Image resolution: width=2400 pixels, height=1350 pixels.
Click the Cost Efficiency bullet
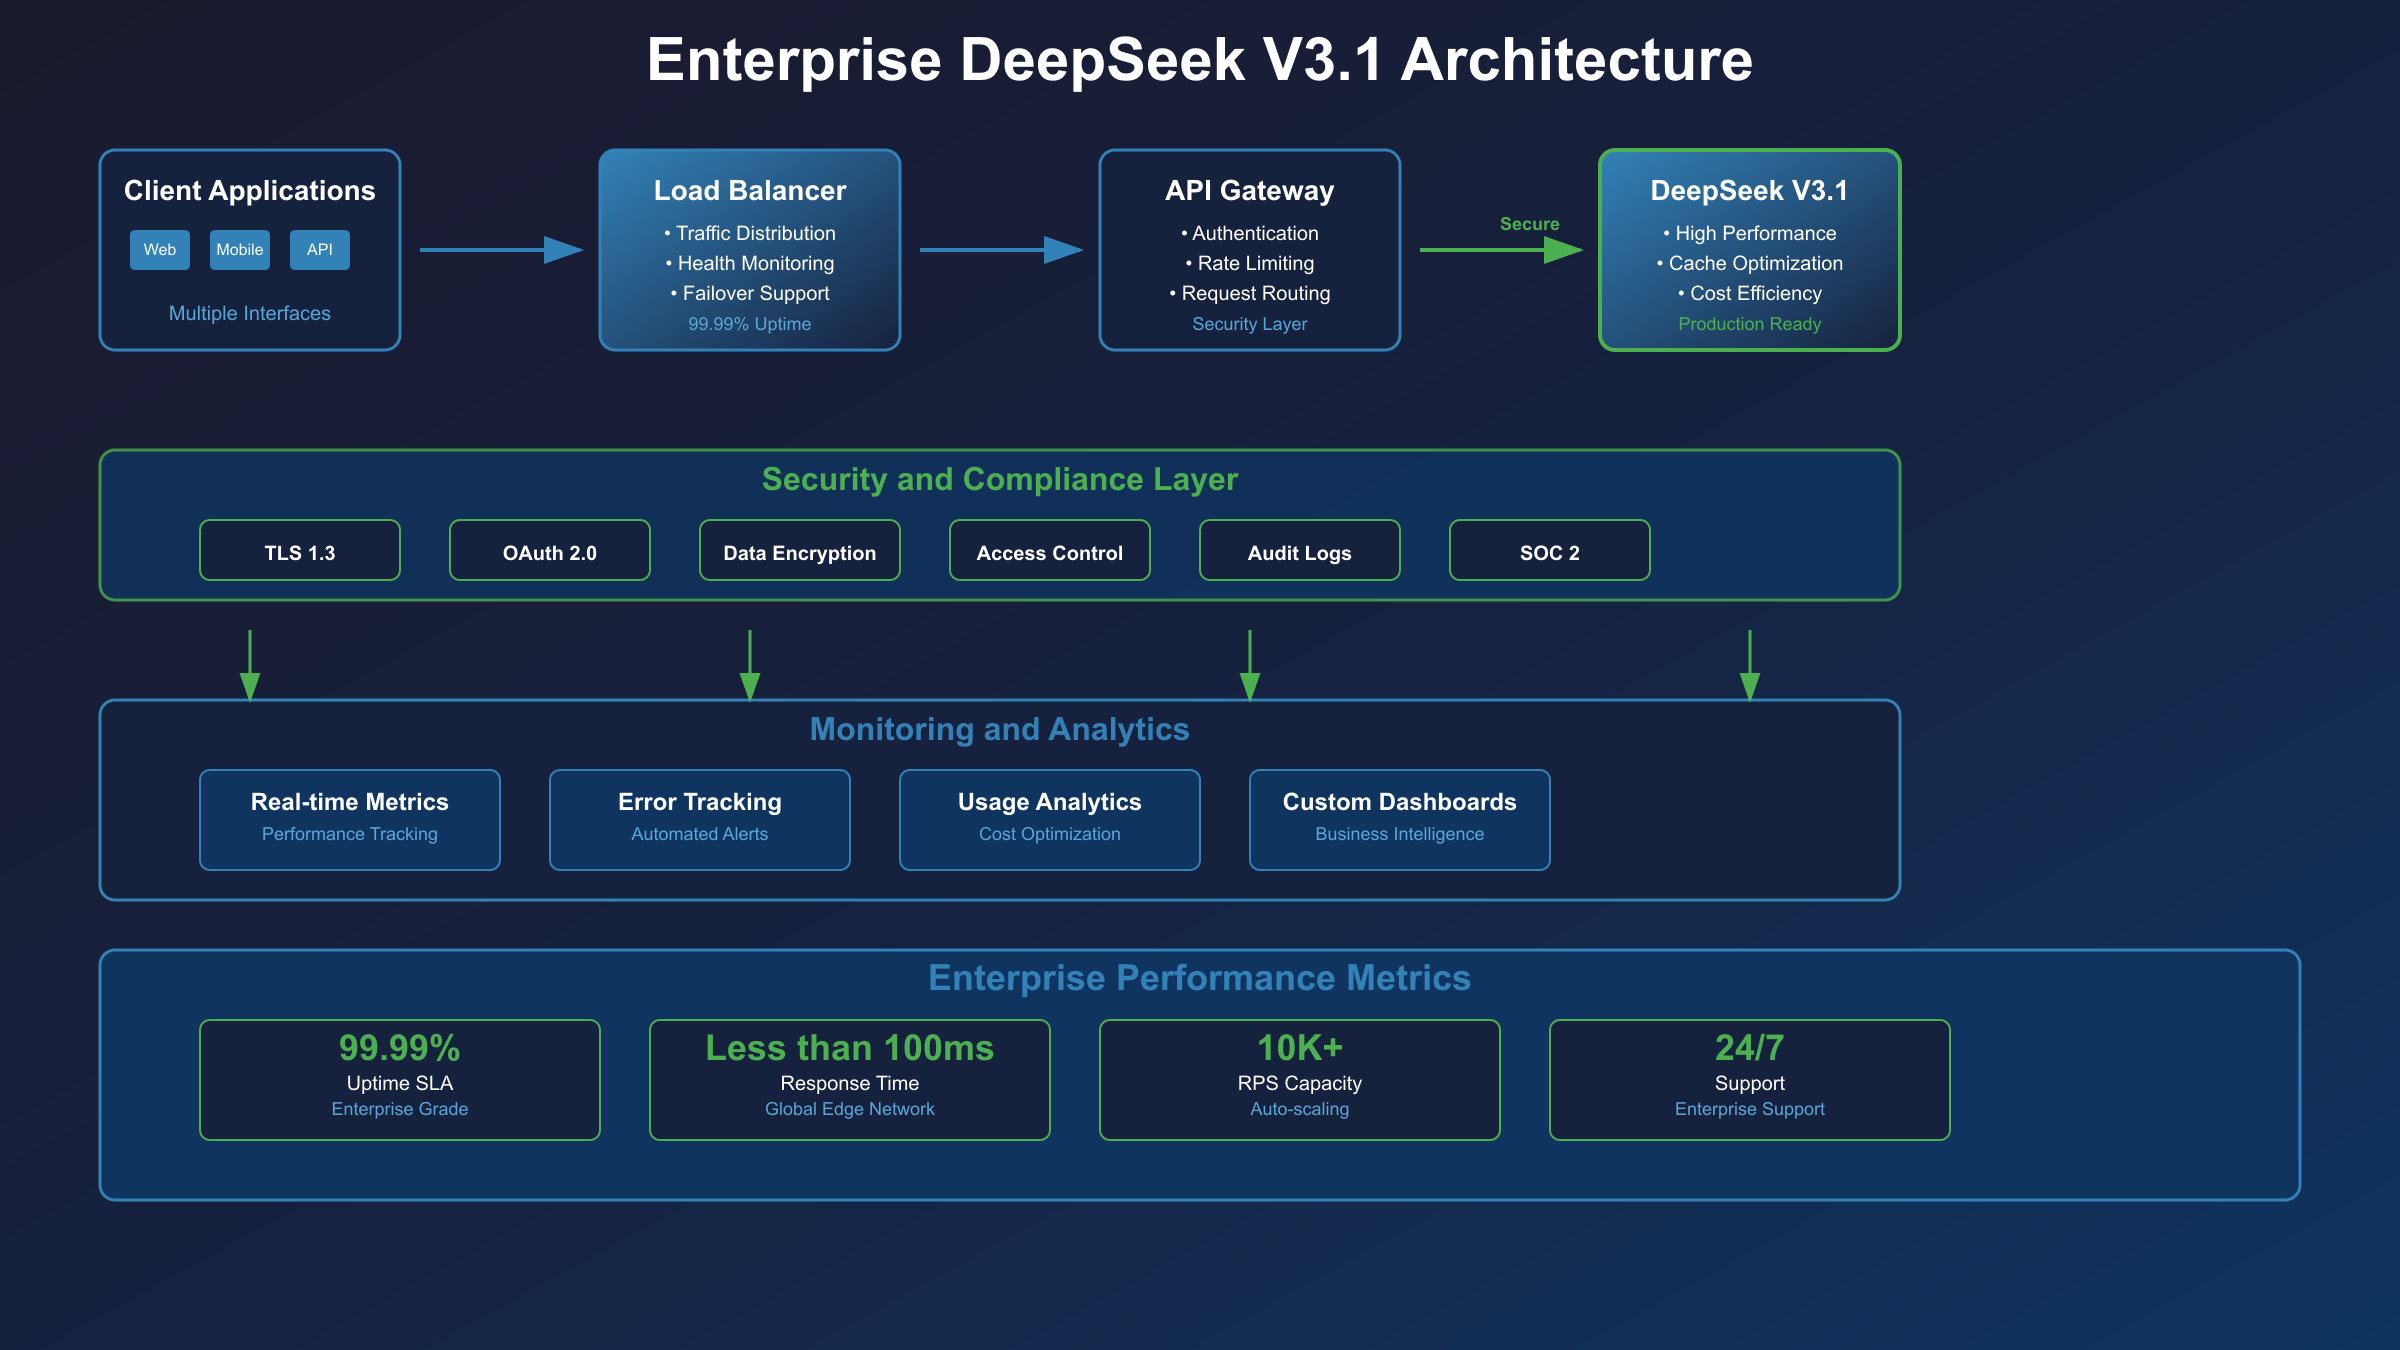(x=1750, y=293)
